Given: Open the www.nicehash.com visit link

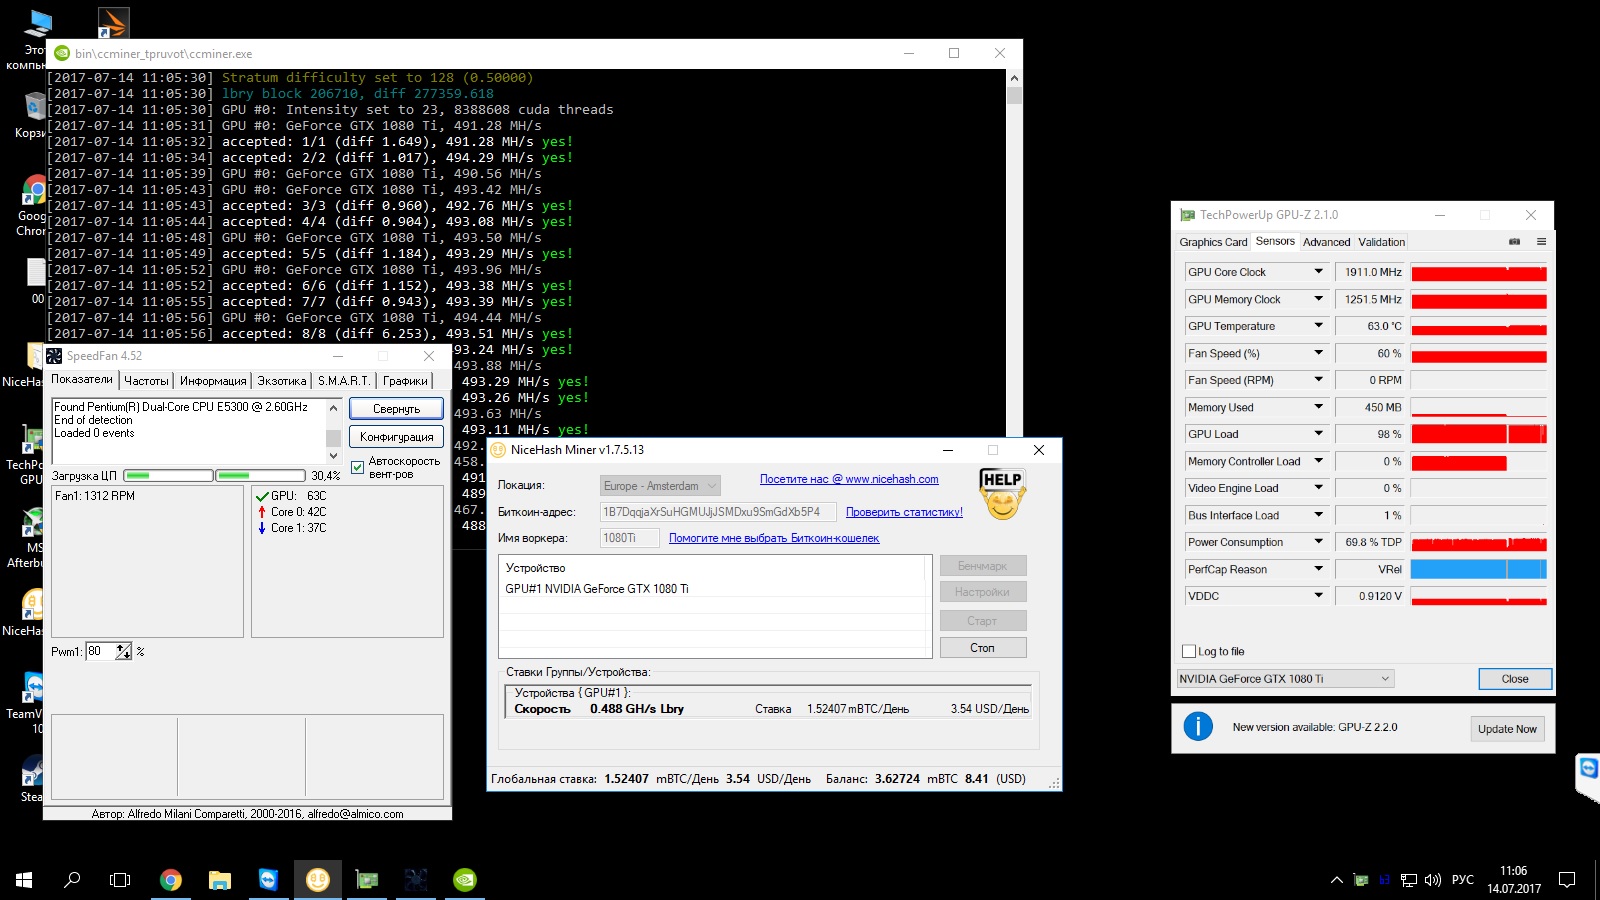Looking at the screenshot, I should tap(849, 479).
